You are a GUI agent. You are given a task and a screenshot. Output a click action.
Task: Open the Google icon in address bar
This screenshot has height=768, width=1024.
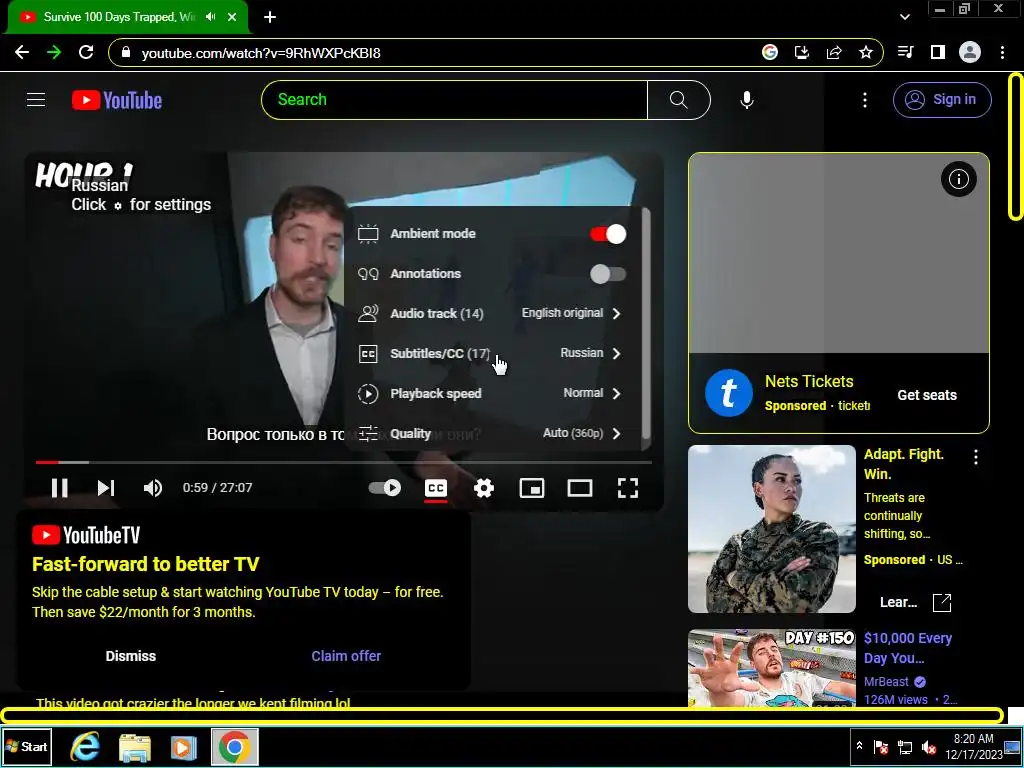(x=770, y=53)
